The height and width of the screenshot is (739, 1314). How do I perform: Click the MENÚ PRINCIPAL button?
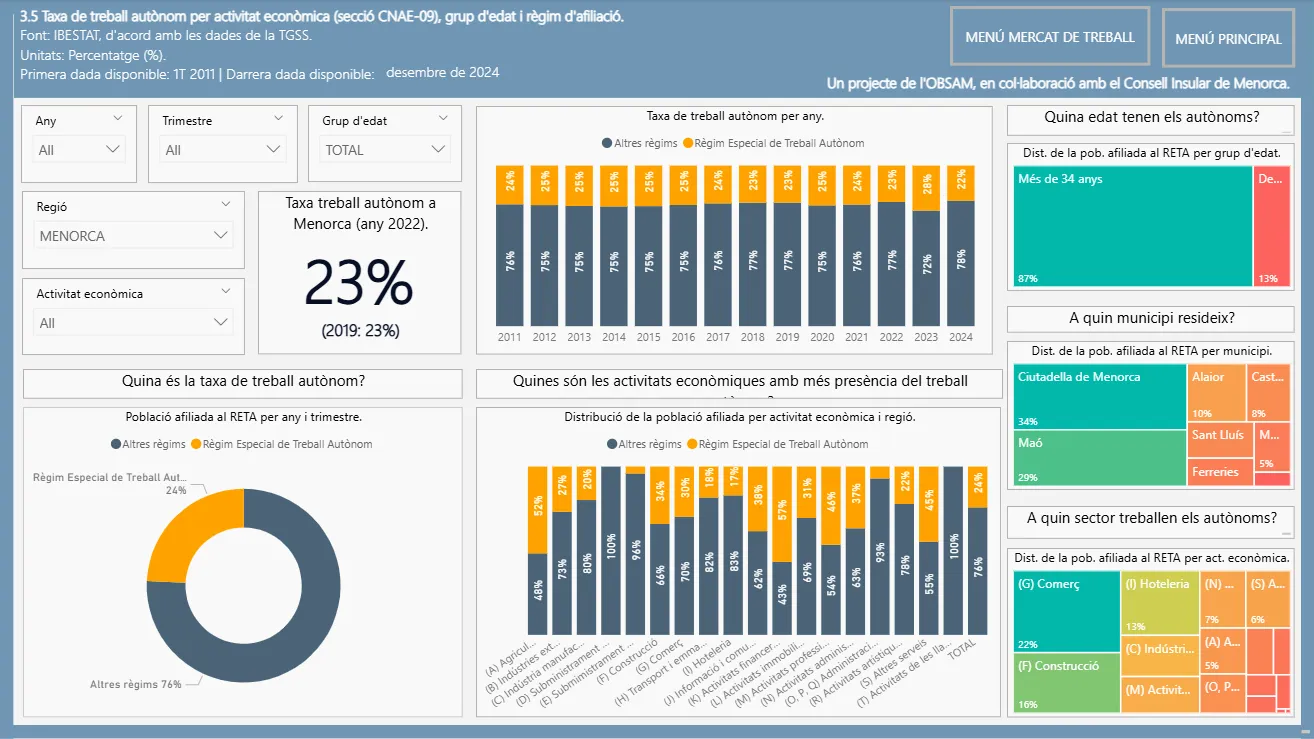coord(1228,39)
